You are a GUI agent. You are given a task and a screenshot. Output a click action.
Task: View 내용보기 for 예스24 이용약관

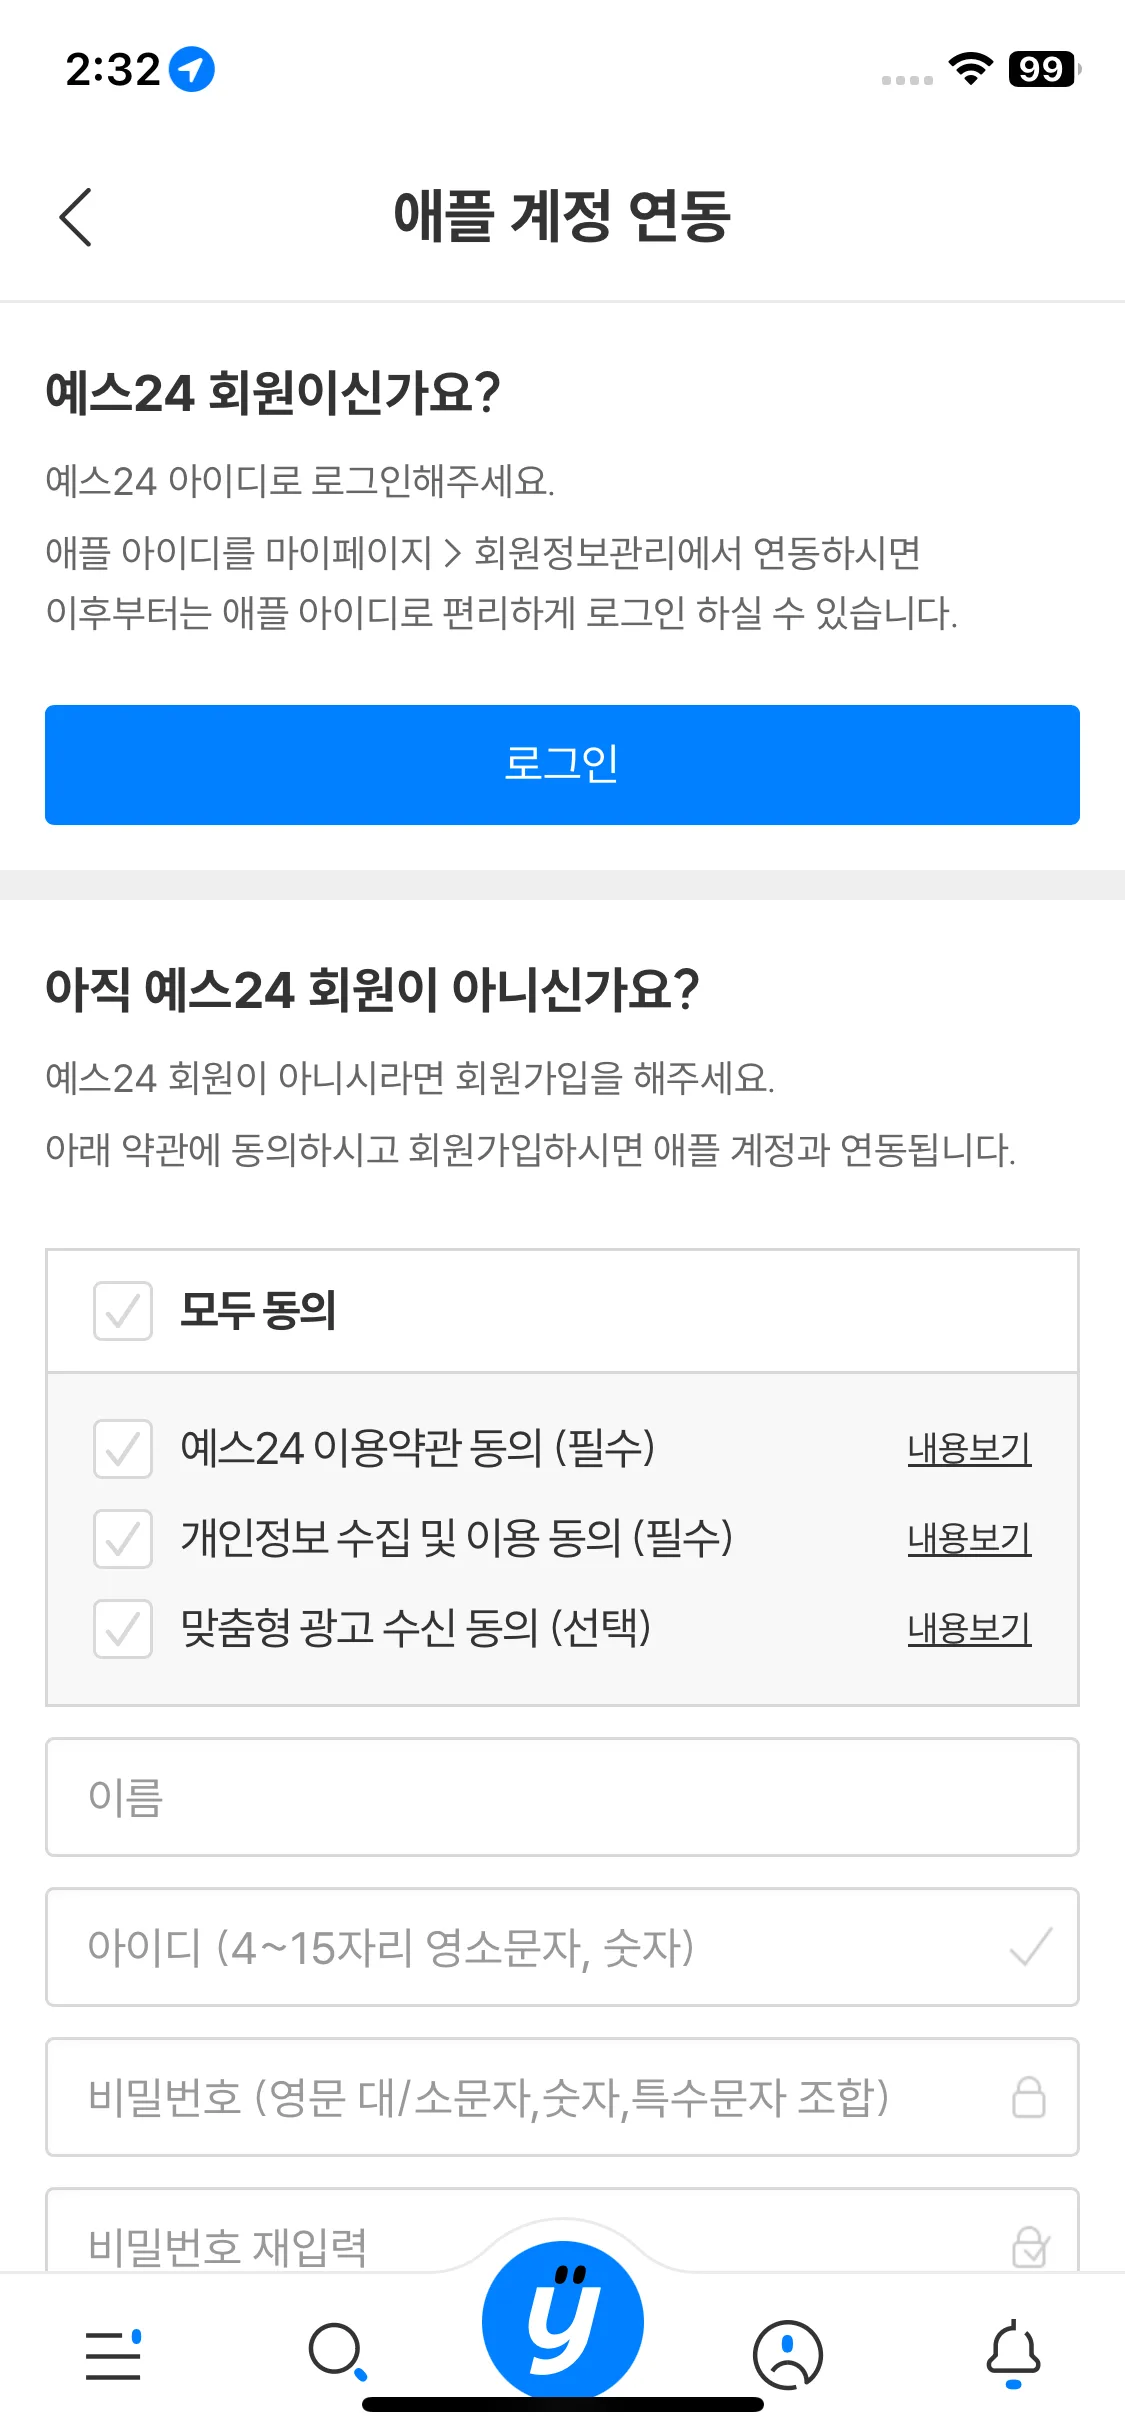click(969, 1449)
